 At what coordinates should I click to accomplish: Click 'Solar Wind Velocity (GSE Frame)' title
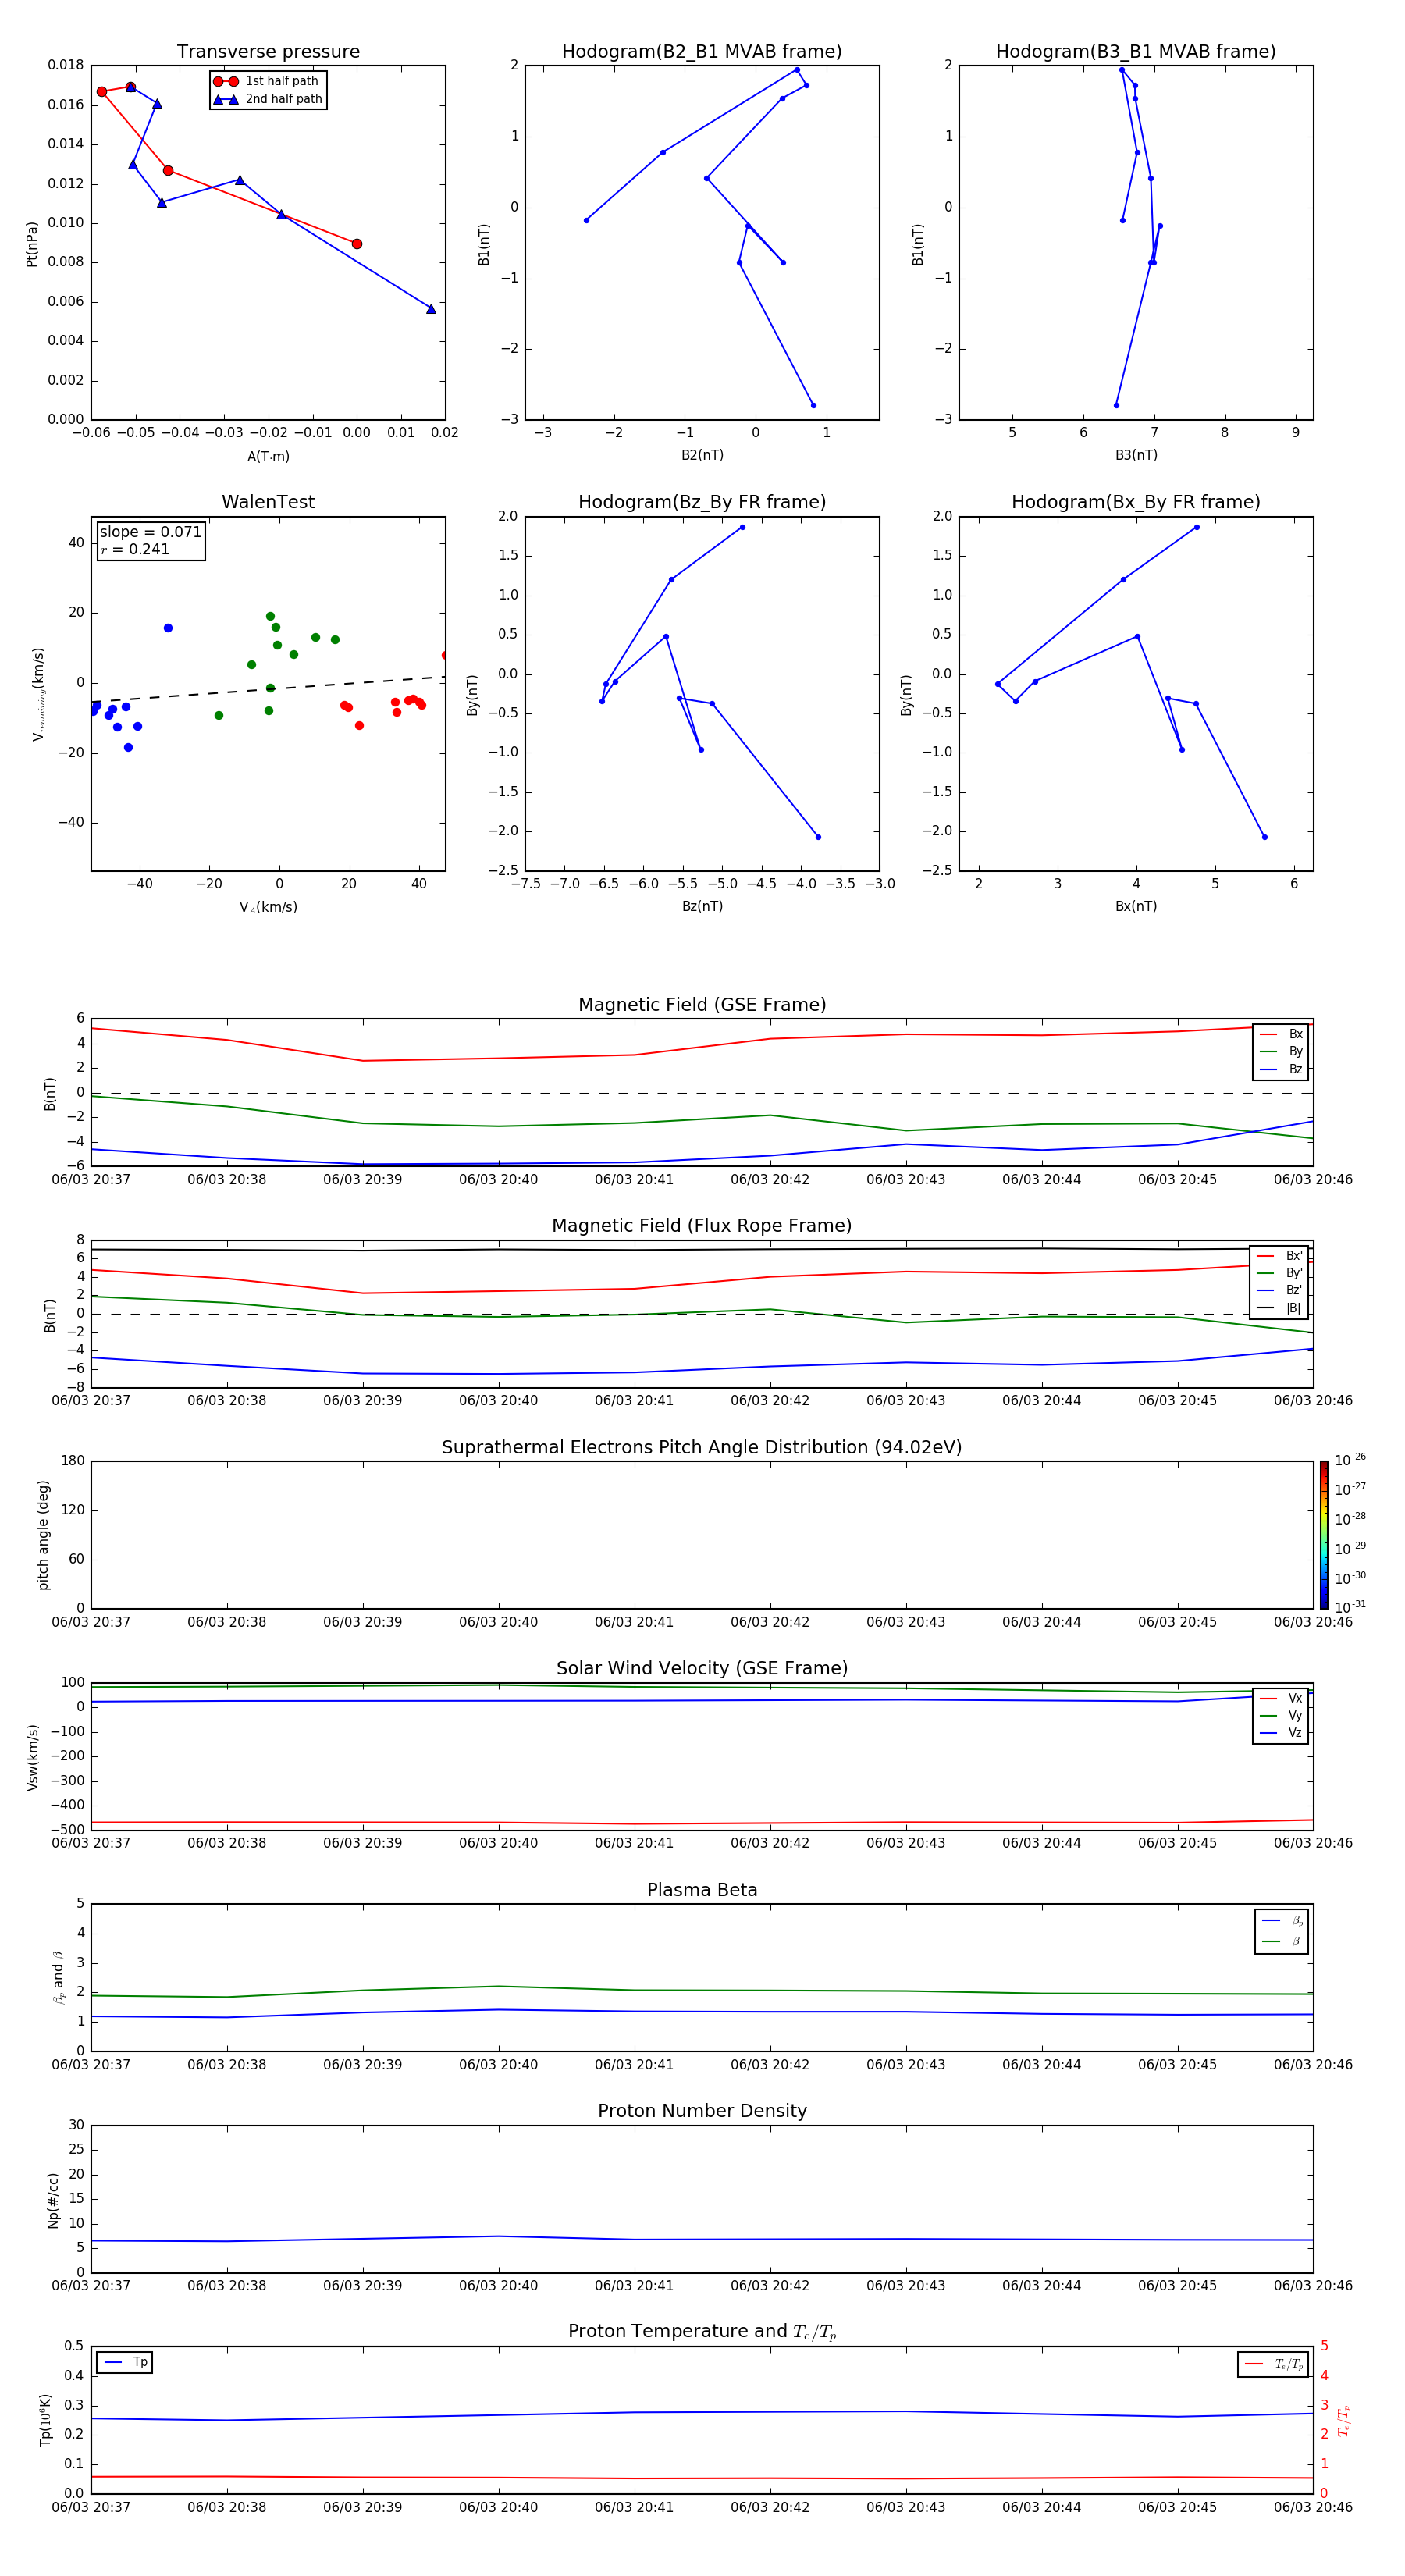pos(702,1668)
